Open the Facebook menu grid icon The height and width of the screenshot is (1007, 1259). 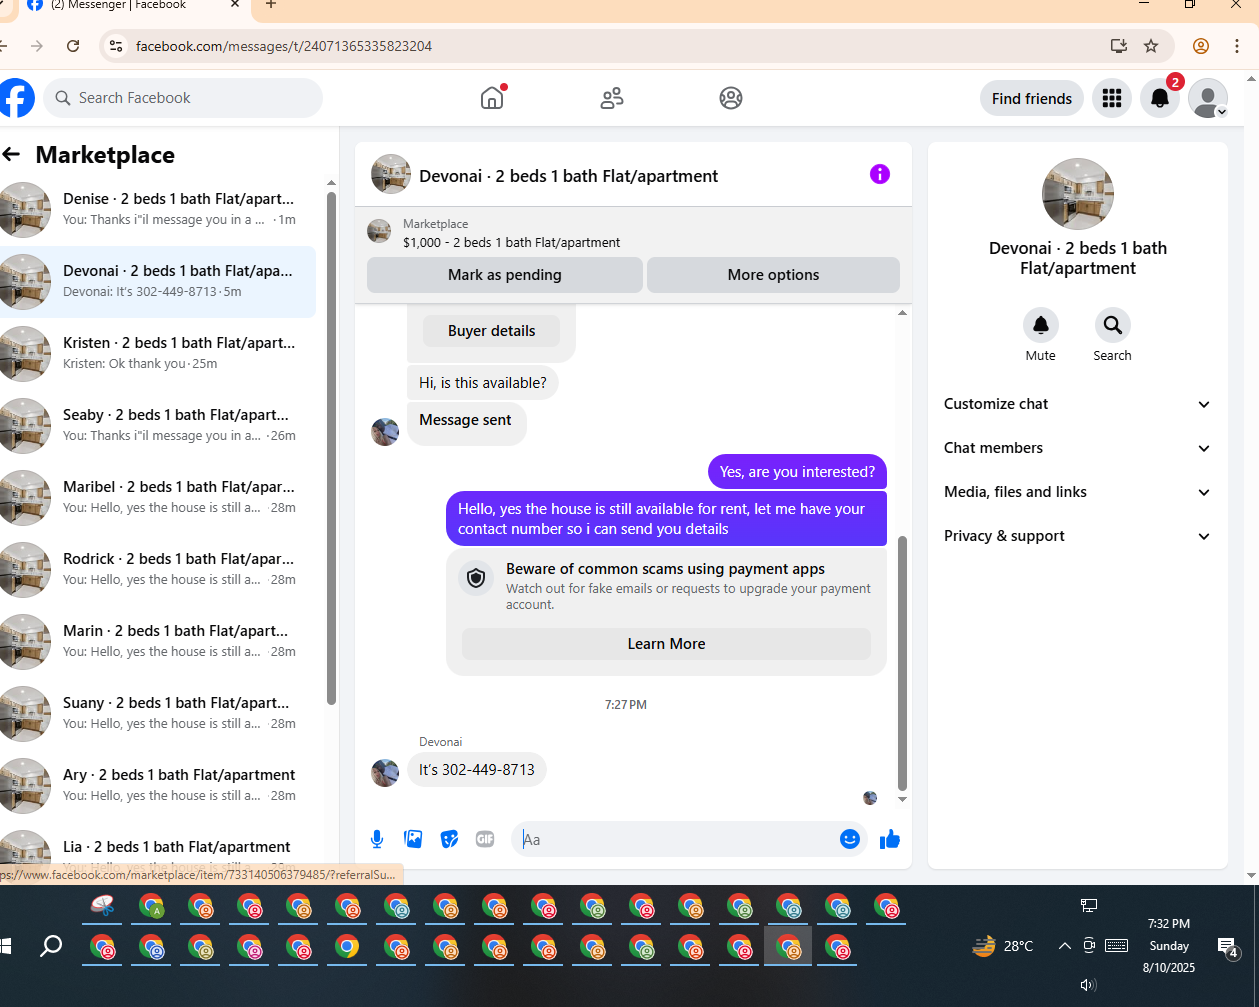pos(1112,98)
